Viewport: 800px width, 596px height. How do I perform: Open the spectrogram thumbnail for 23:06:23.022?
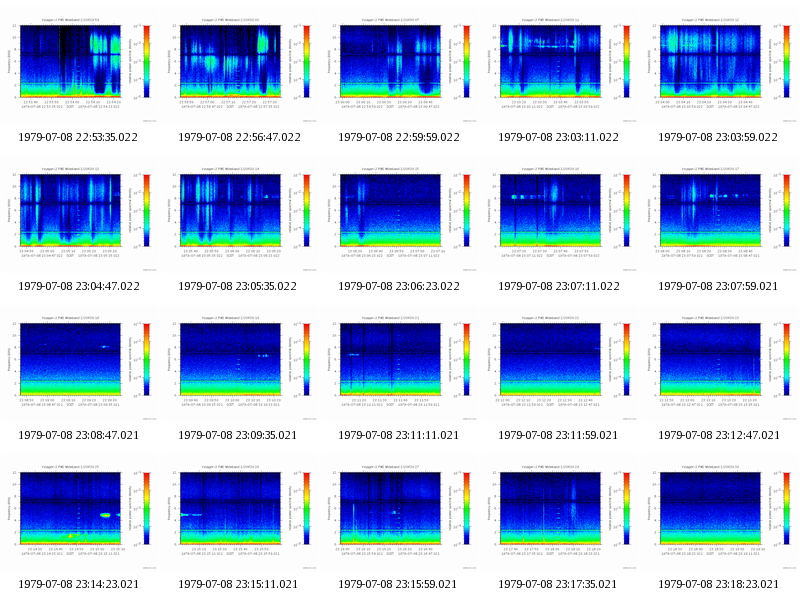click(399, 215)
